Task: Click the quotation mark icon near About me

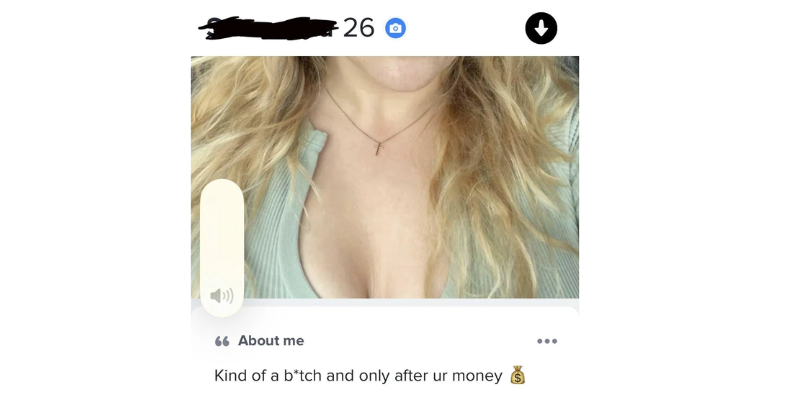Action: coord(222,342)
